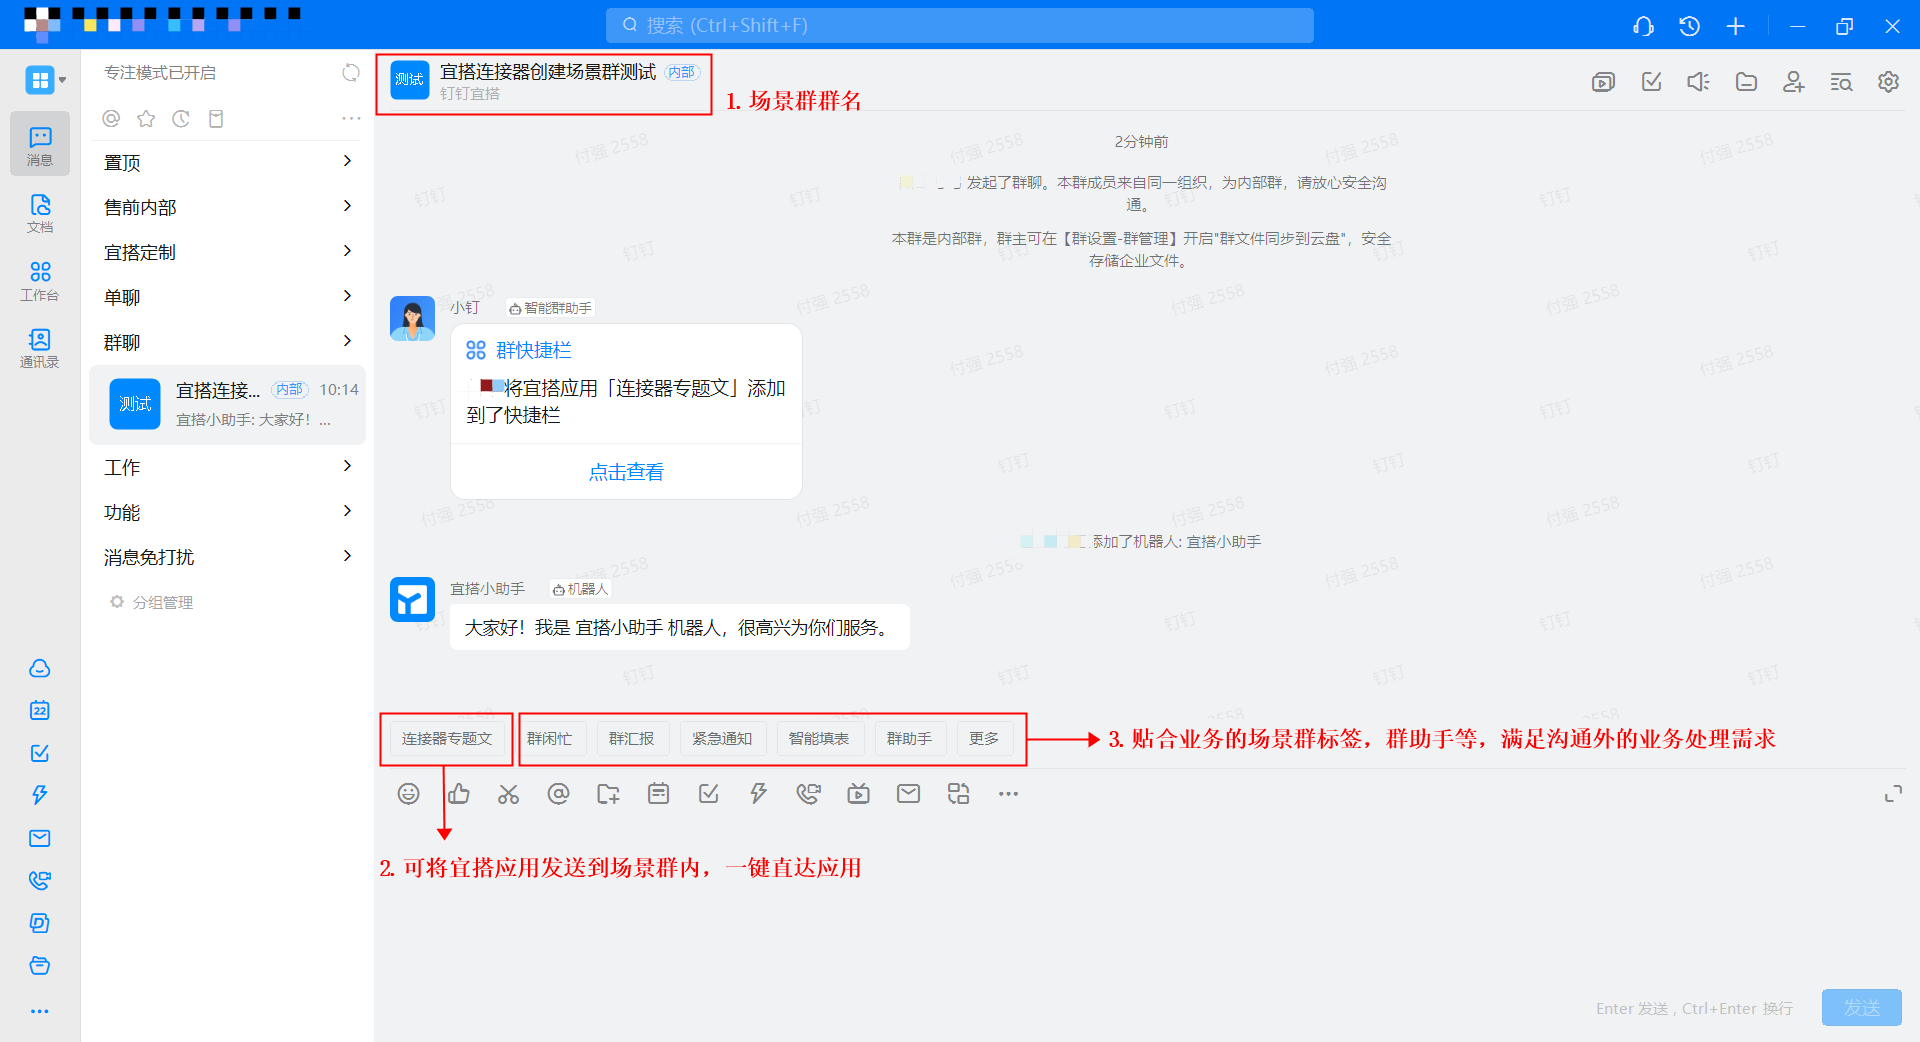Viewport: 1920px width, 1042px height.
Task: Click the sidebar three-dots more icon
Action: tap(40, 1011)
